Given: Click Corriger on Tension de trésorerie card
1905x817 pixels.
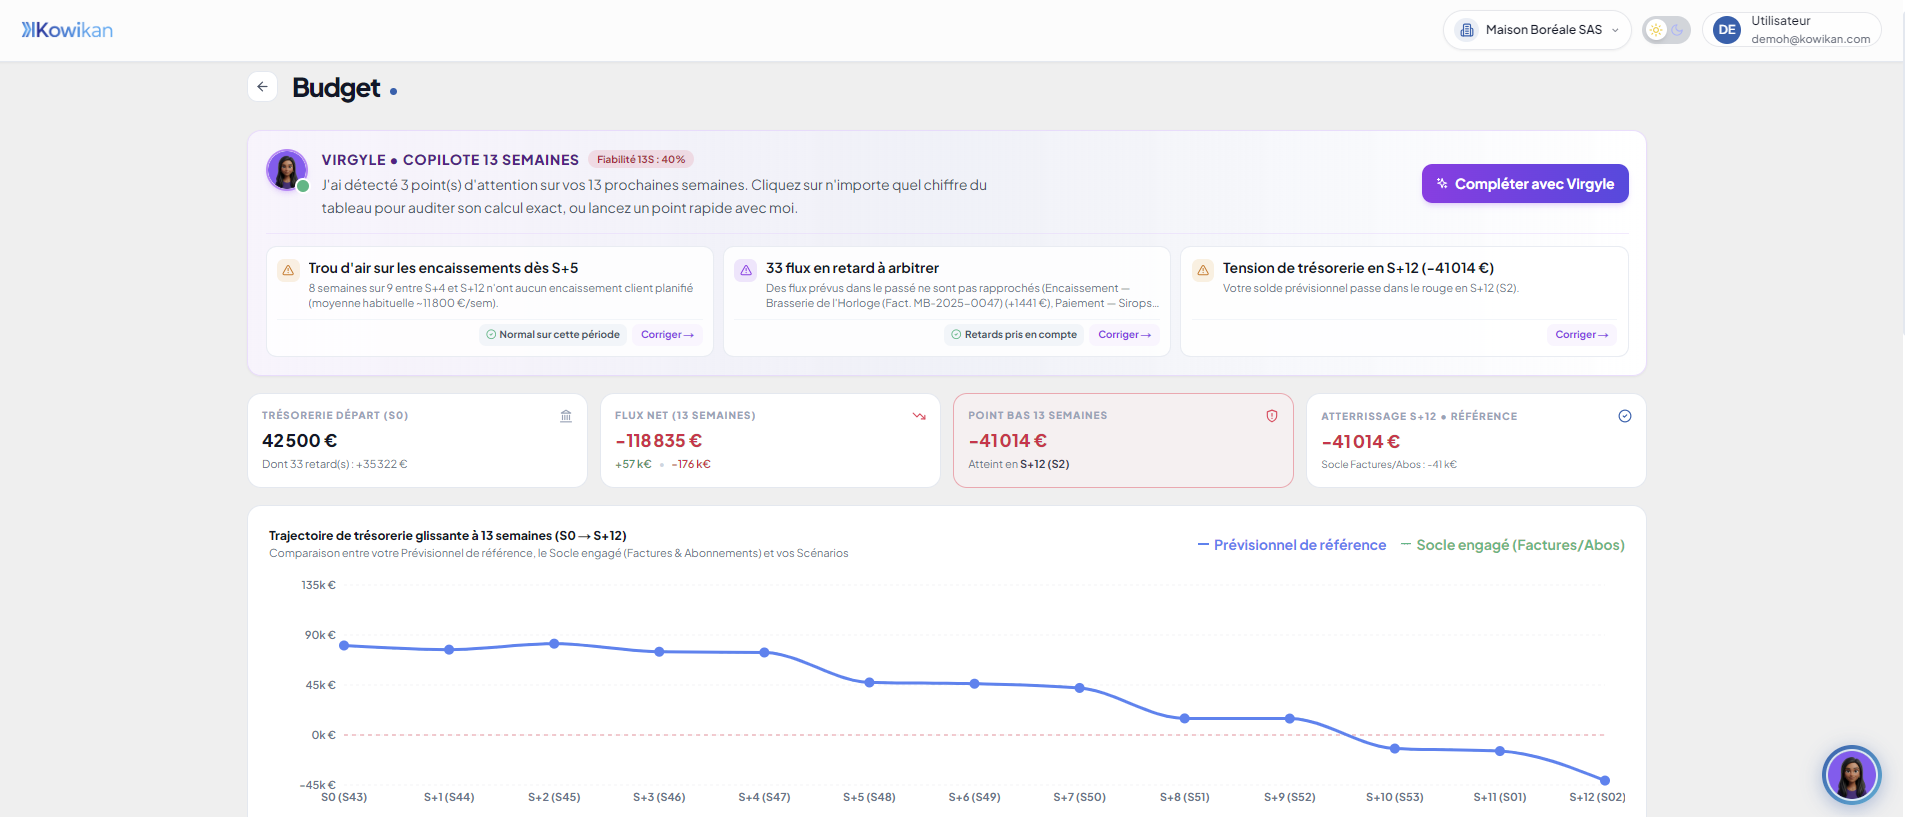Looking at the screenshot, I should pos(1581,335).
